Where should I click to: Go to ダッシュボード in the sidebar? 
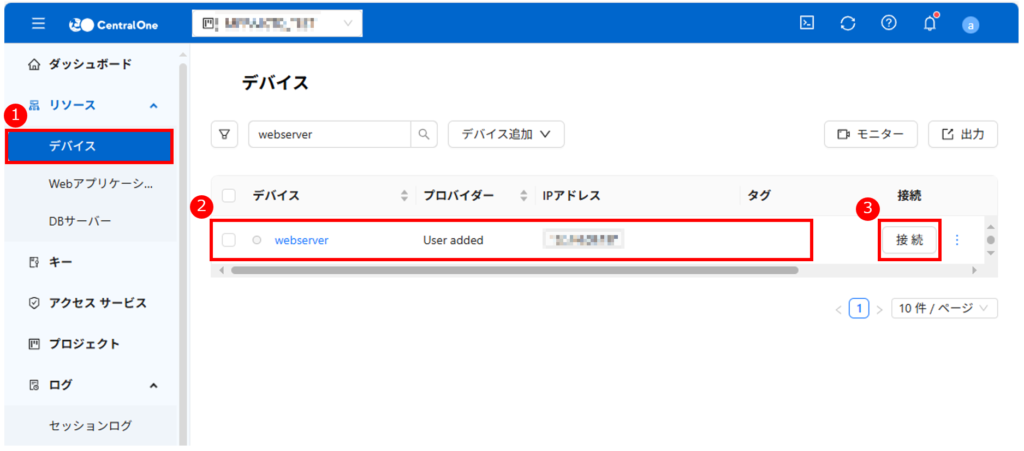tap(90, 64)
